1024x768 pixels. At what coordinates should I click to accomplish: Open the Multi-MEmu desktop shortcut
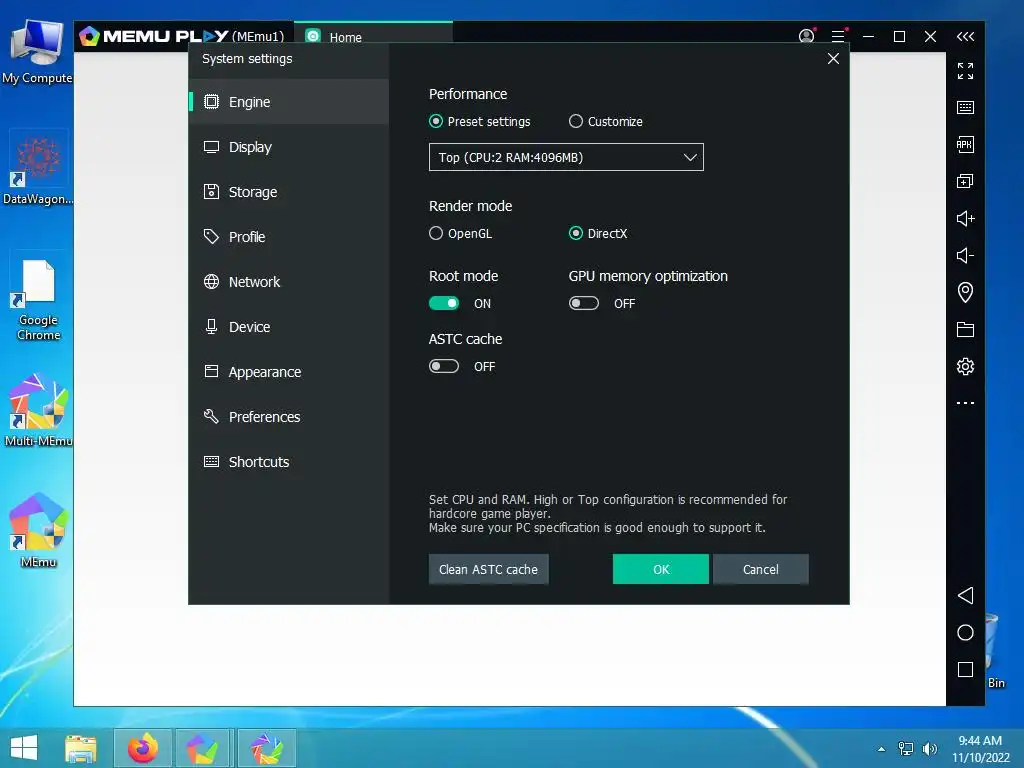click(38, 410)
